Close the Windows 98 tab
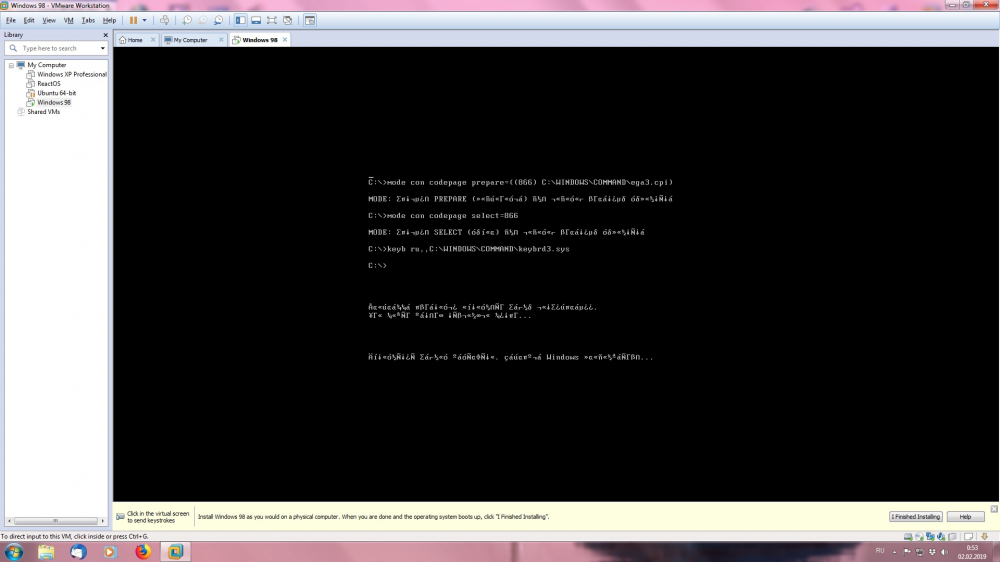Image resolution: width=1000 pixels, height=562 pixels. [x=285, y=40]
